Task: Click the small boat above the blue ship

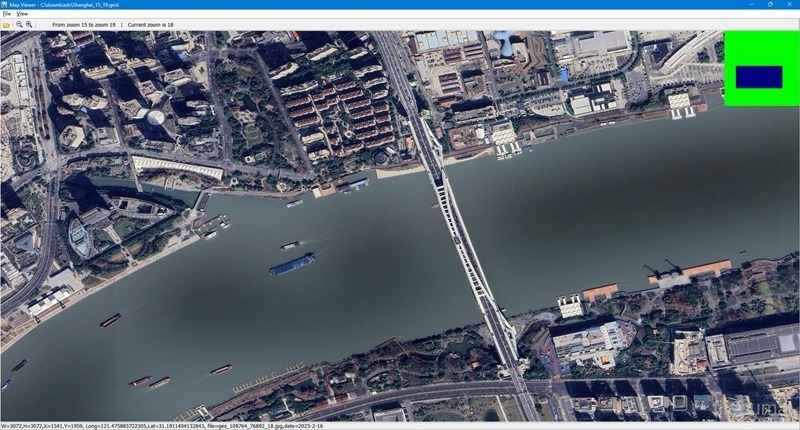Action: click(289, 245)
